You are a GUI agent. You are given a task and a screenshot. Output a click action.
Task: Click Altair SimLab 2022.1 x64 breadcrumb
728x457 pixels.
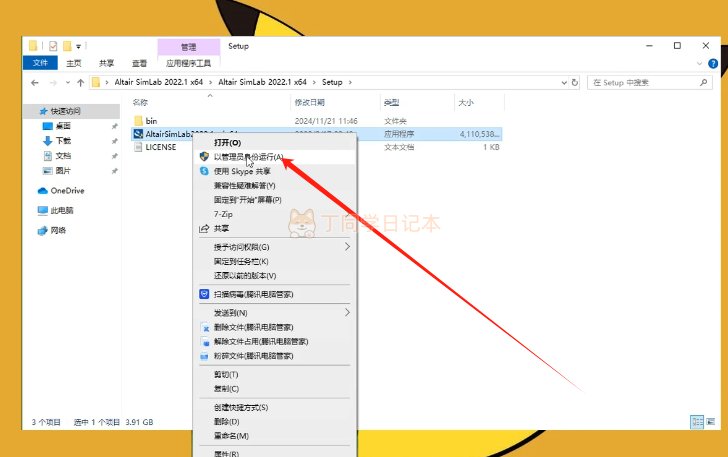150,82
